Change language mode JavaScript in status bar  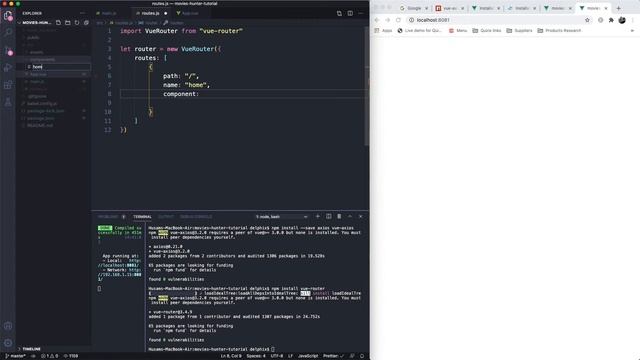[x=308, y=356]
